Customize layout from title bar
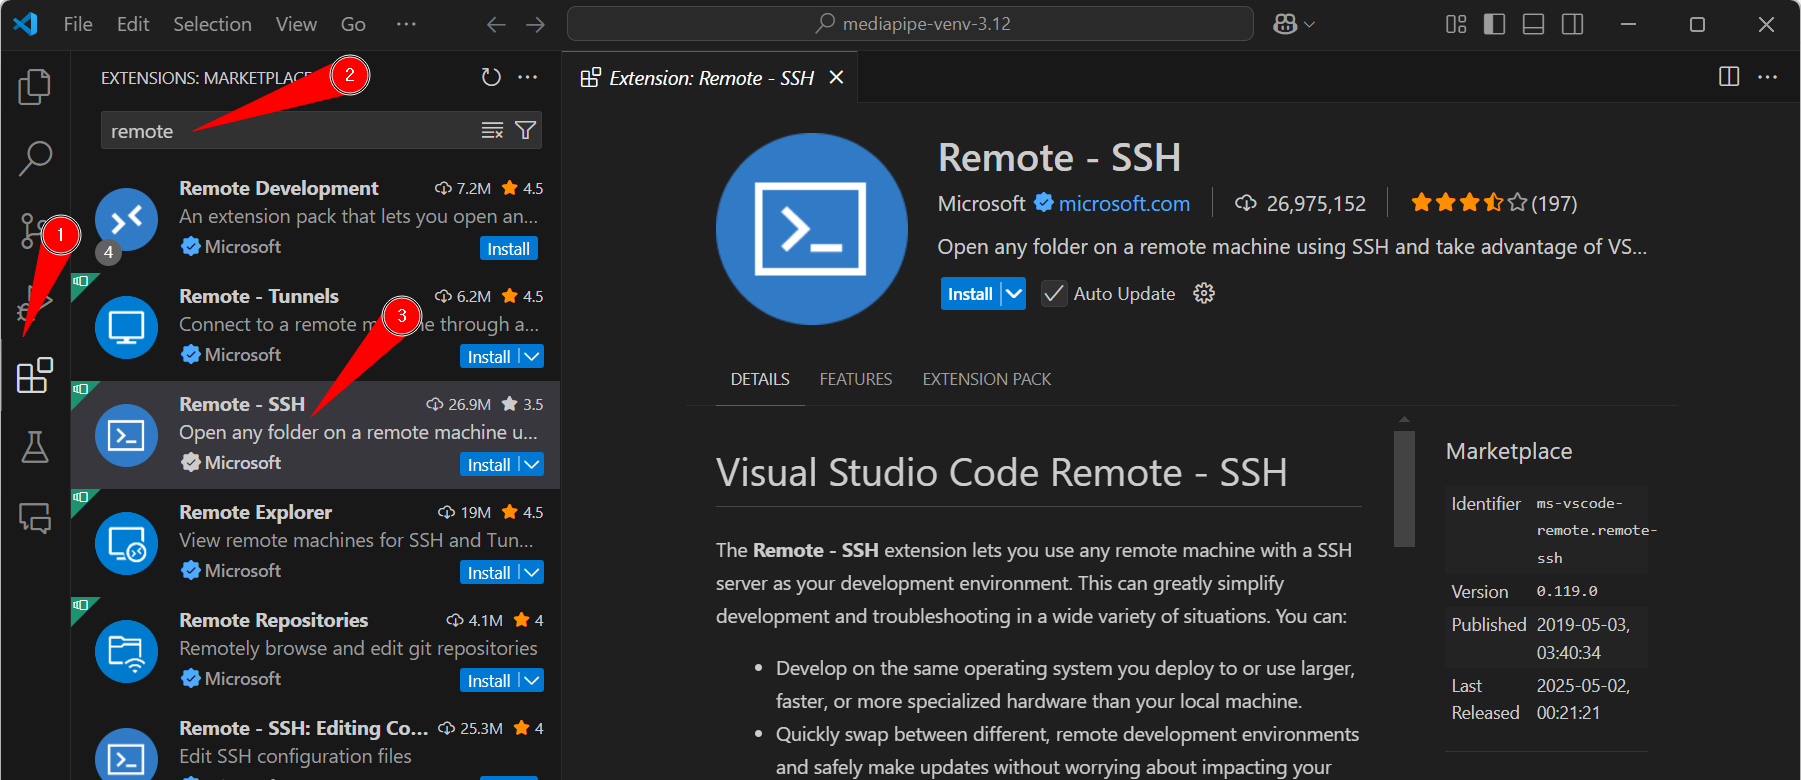 [x=1456, y=24]
